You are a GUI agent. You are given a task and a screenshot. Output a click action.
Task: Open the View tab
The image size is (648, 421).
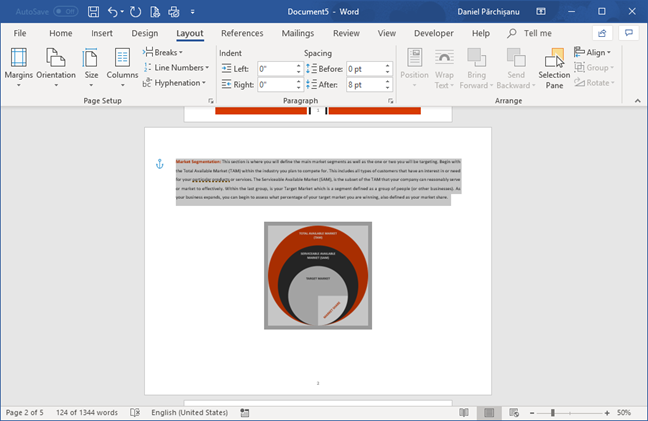pos(387,33)
